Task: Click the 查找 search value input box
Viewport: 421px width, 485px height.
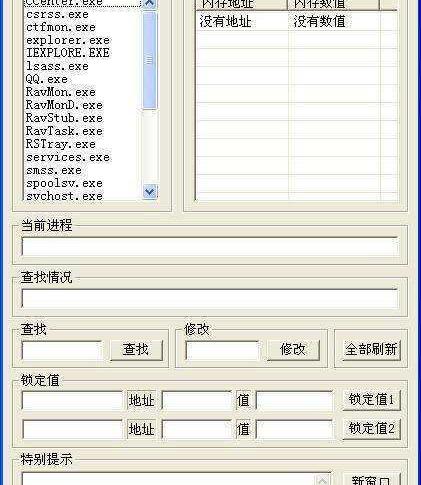Action: 62,350
